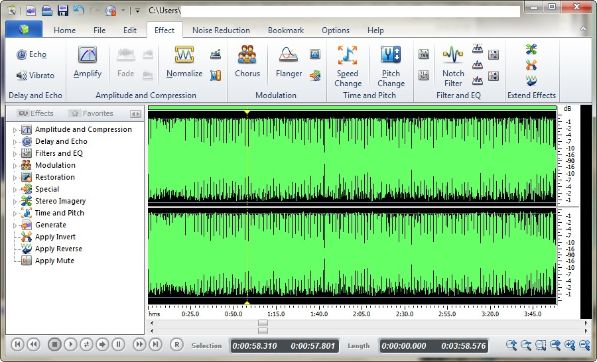Click the top filter icon above Notch Filter's right
Image resolution: width=597 pixels, height=362 pixels.
pos(477,48)
